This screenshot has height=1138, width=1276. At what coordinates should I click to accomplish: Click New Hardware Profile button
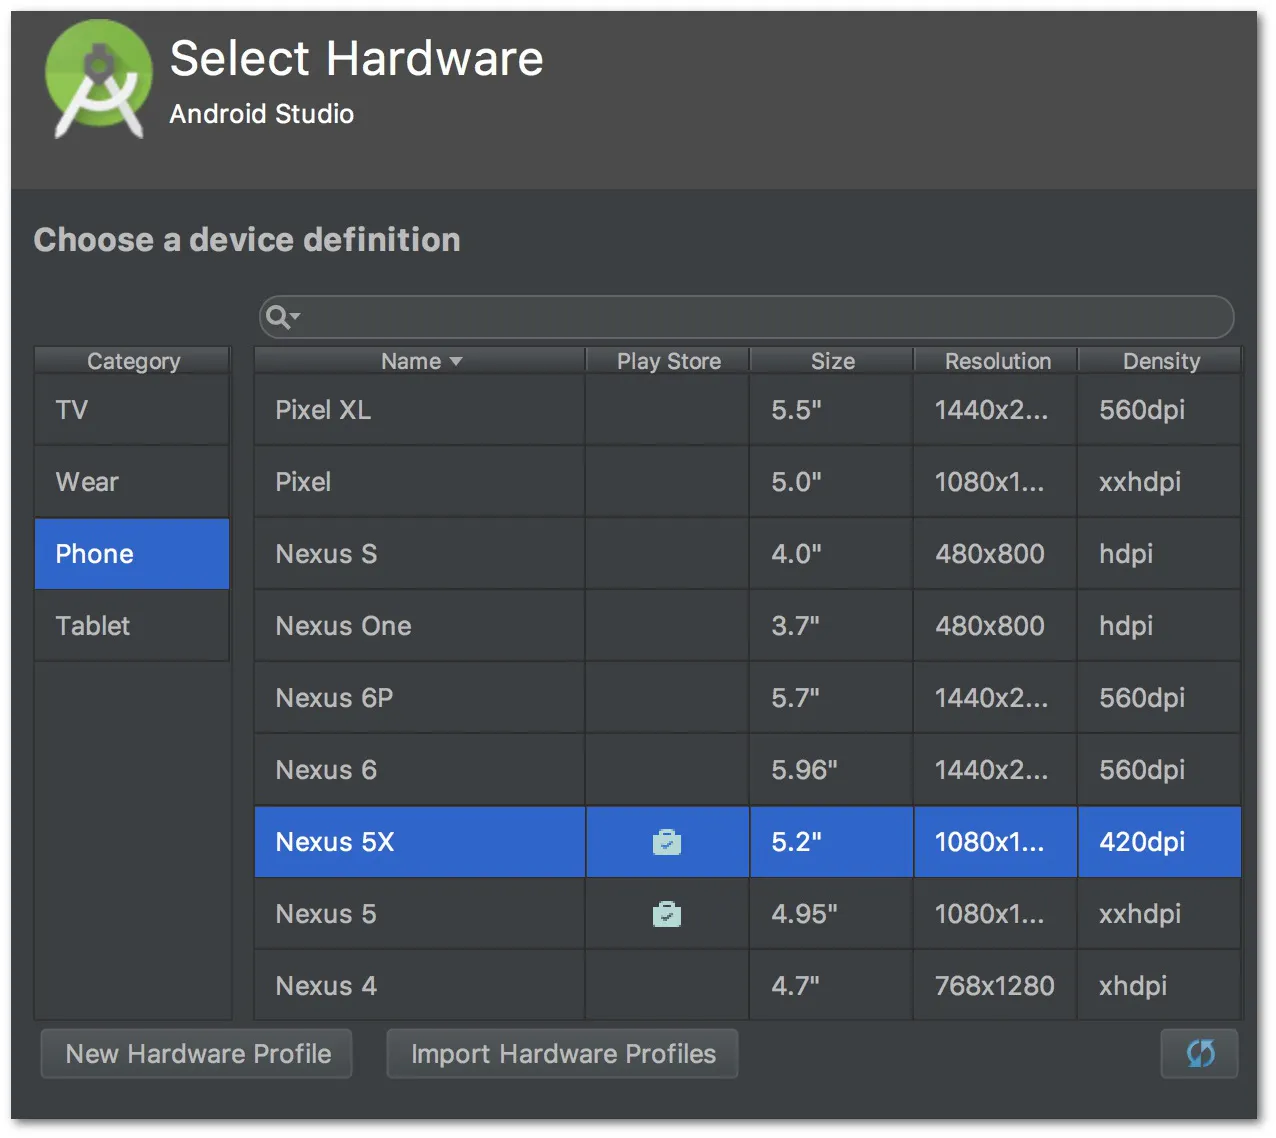point(197,1053)
